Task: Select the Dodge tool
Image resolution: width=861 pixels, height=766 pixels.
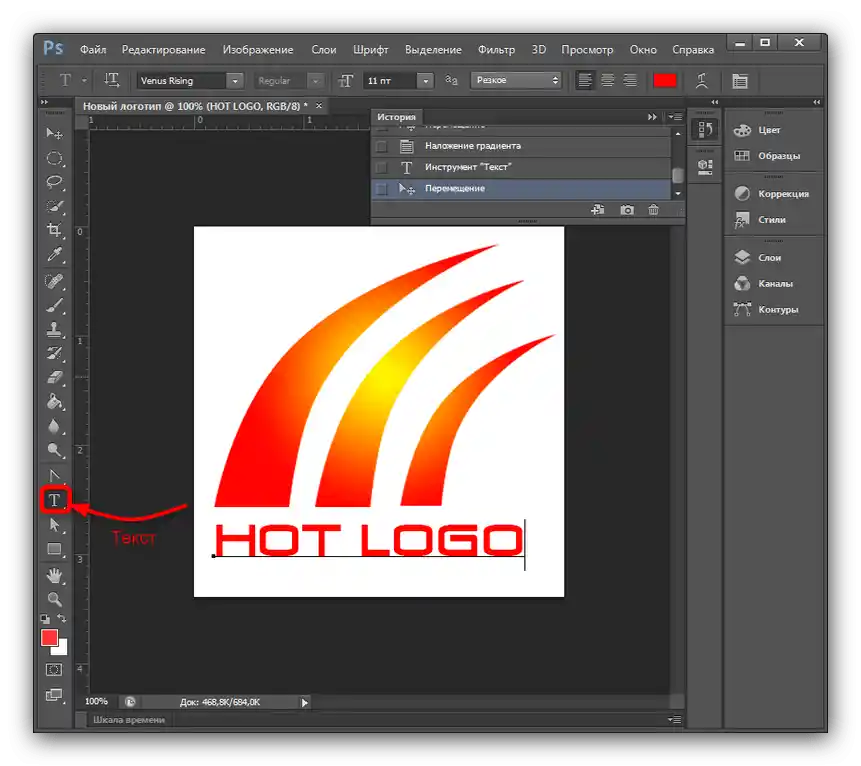Action: point(54,450)
